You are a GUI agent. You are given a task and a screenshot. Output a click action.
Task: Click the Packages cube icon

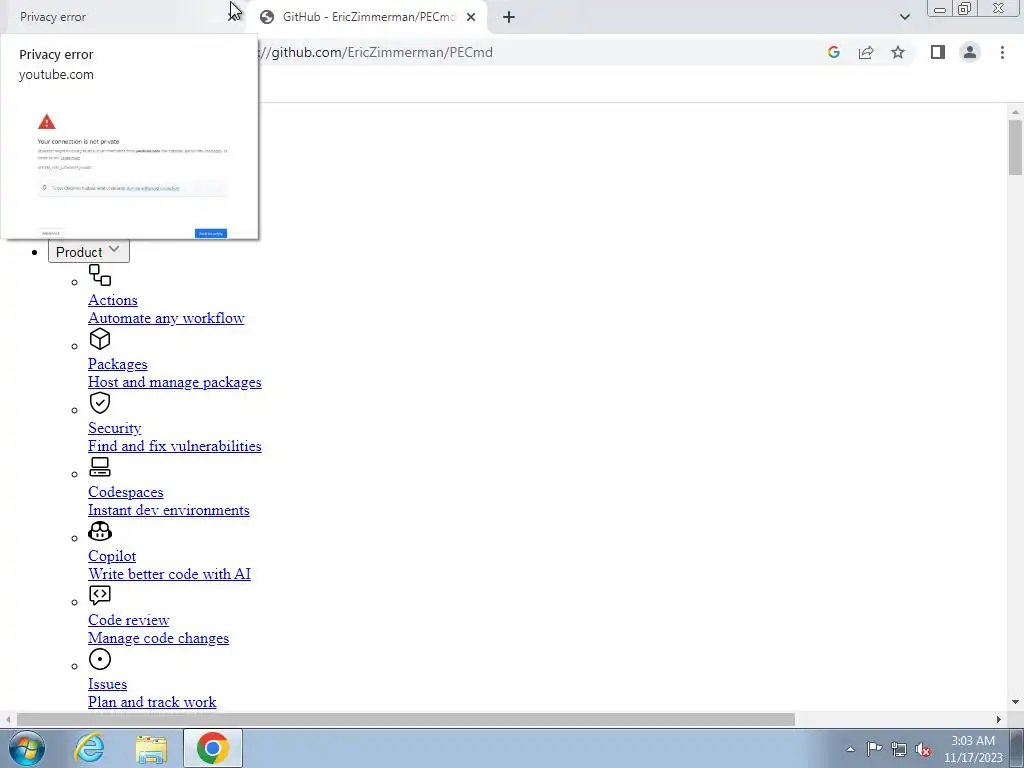(x=100, y=339)
